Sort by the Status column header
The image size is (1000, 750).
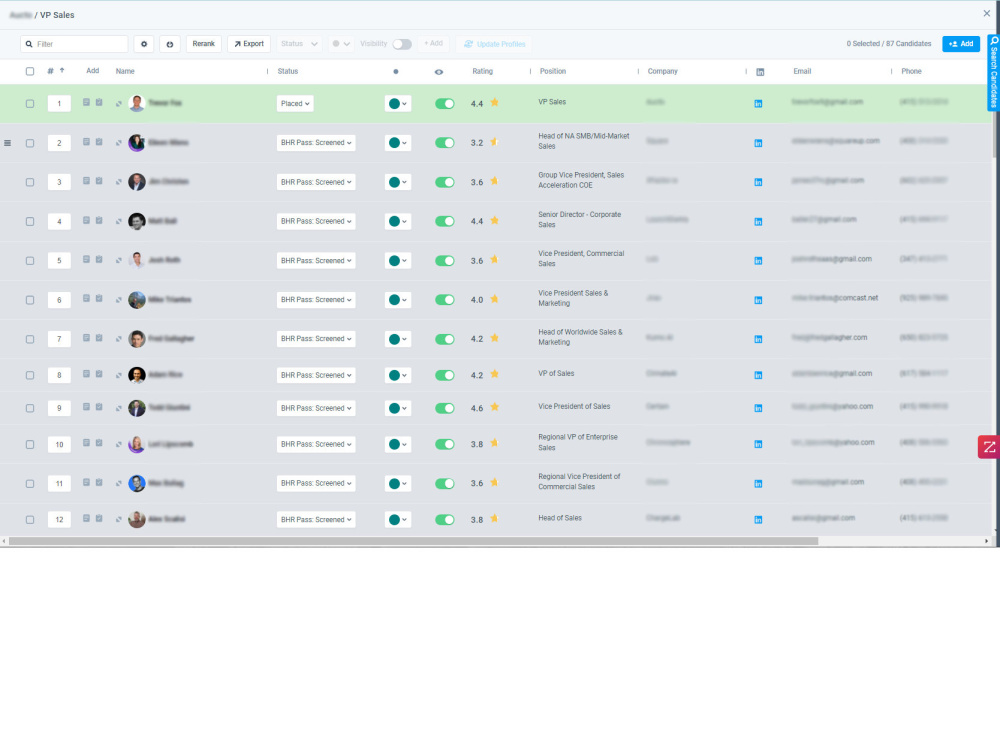click(x=288, y=71)
